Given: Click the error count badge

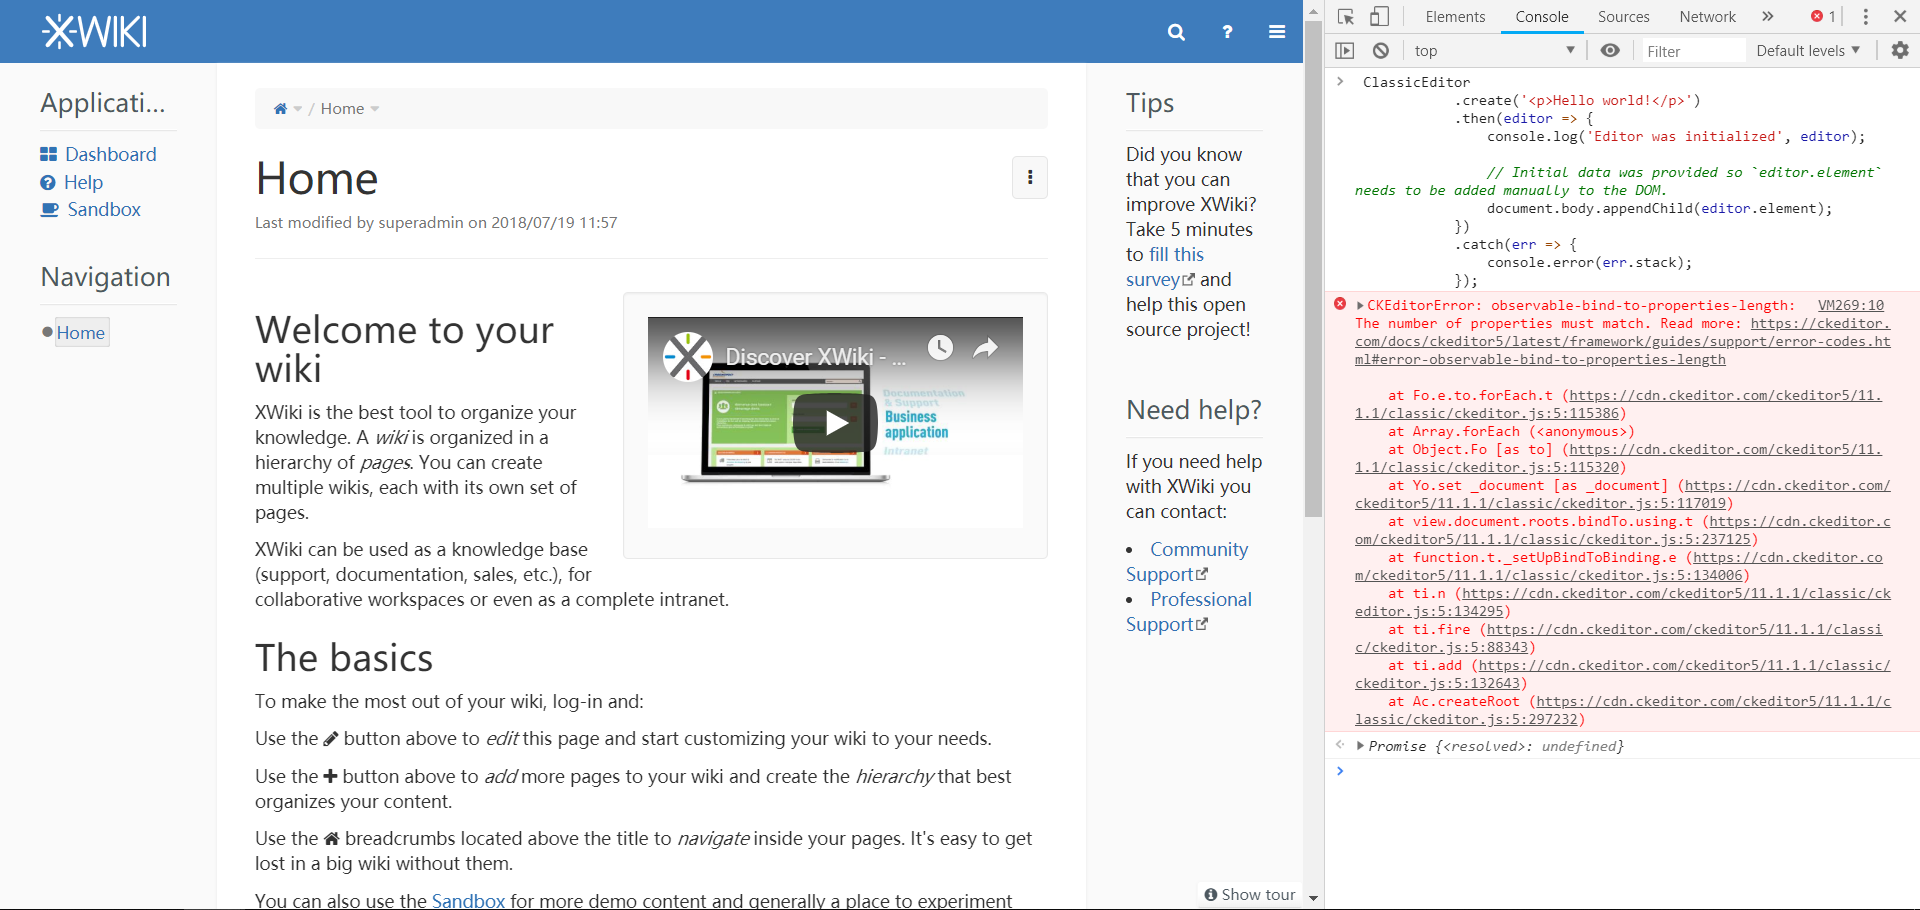Looking at the screenshot, I should [1823, 17].
